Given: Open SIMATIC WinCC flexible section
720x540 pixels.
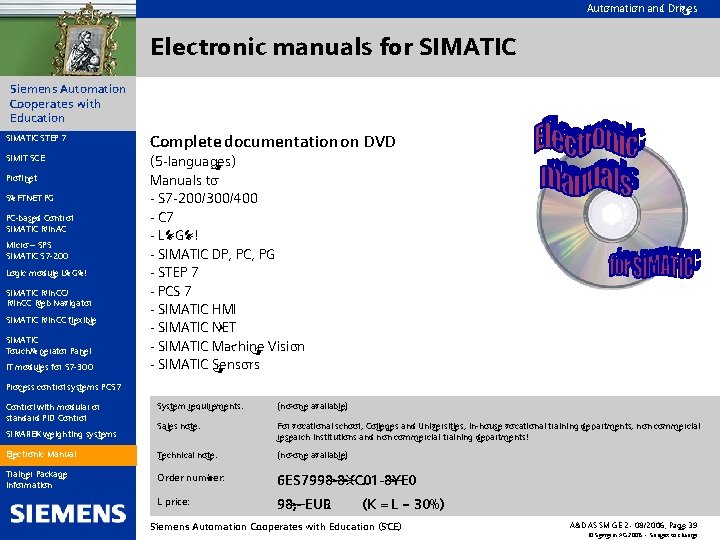Looking at the screenshot, I should point(51,321).
